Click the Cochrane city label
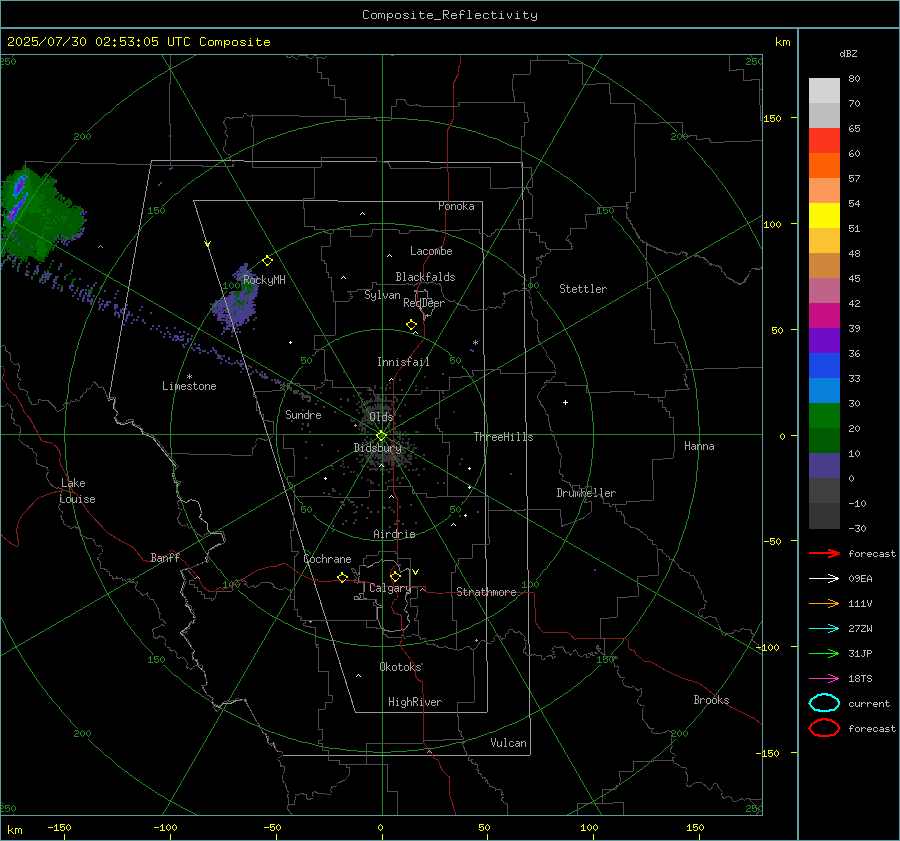This screenshot has width=900, height=841. point(327,559)
